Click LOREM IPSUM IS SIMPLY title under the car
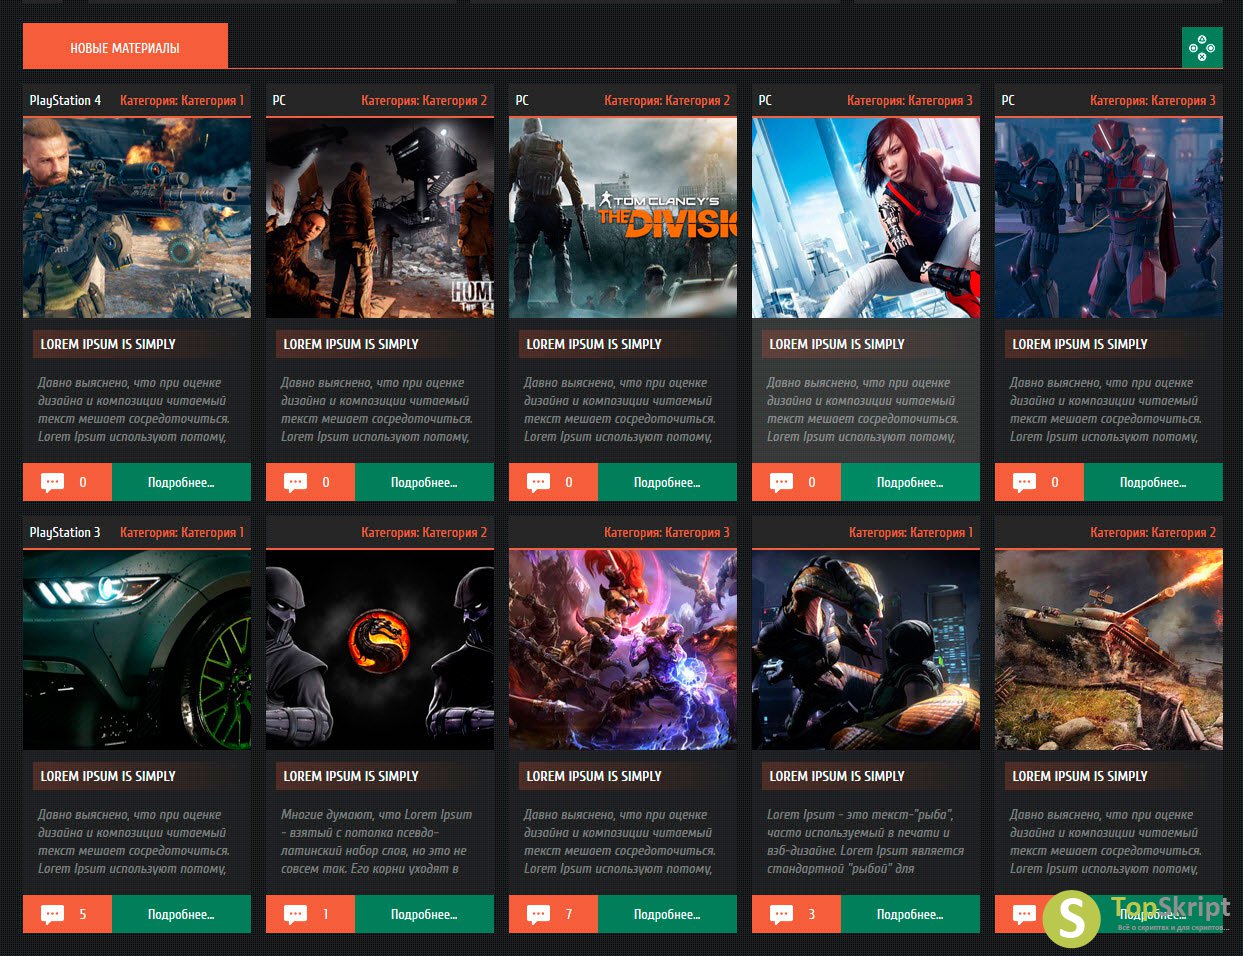The width and height of the screenshot is (1243, 956). 108,776
